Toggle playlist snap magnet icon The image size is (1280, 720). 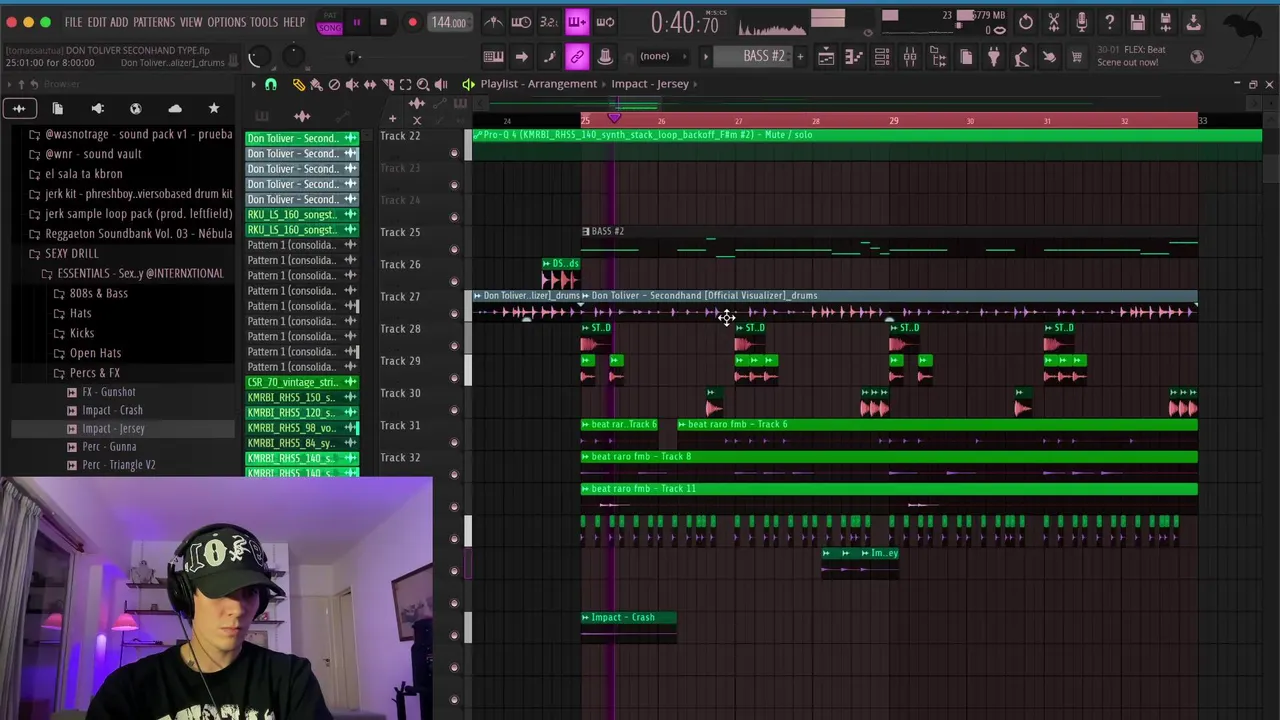coord(270,85)
